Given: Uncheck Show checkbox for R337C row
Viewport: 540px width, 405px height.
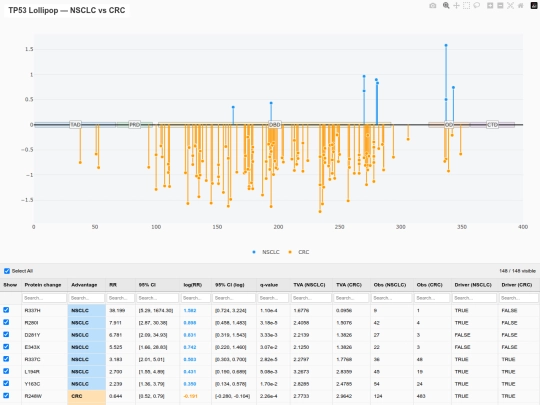Looking at the screenshot, I should tap(6, 359).
